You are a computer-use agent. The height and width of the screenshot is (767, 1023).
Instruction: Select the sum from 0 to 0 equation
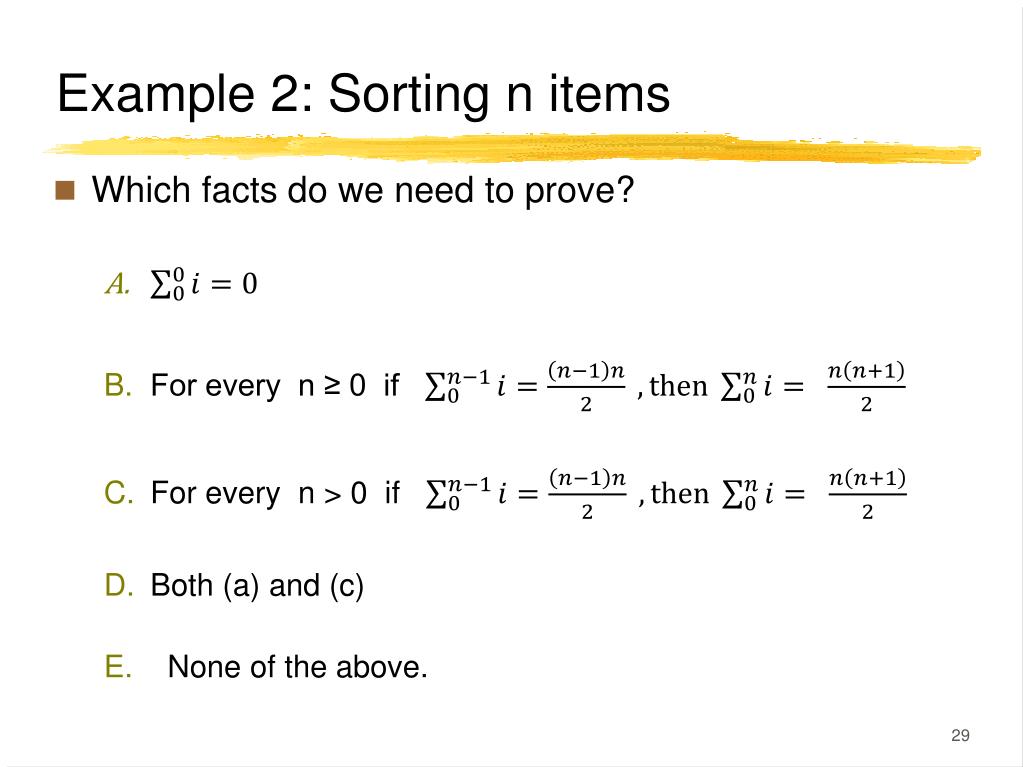[x=204, y=284]
